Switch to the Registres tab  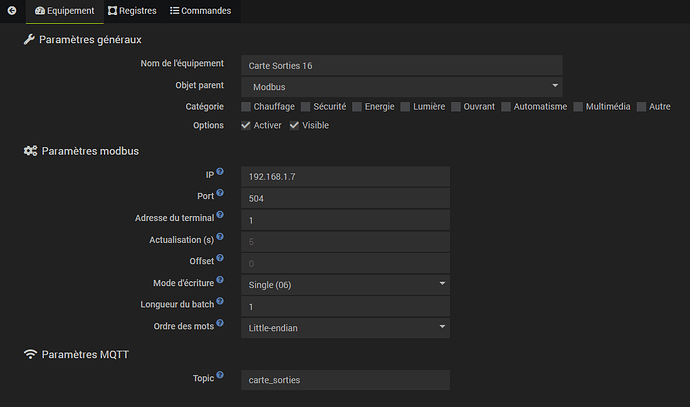[x=130, y=11]
